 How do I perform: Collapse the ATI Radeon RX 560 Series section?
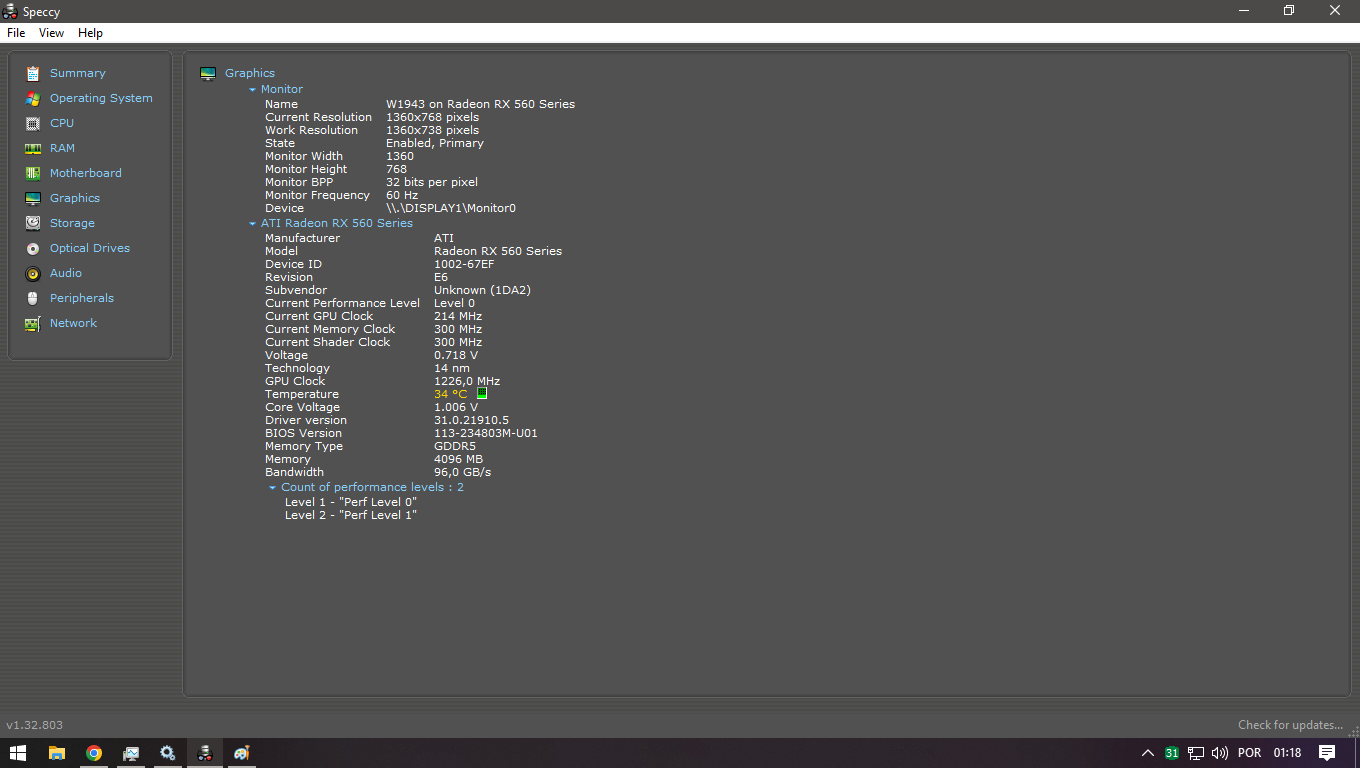pos(253,223)
